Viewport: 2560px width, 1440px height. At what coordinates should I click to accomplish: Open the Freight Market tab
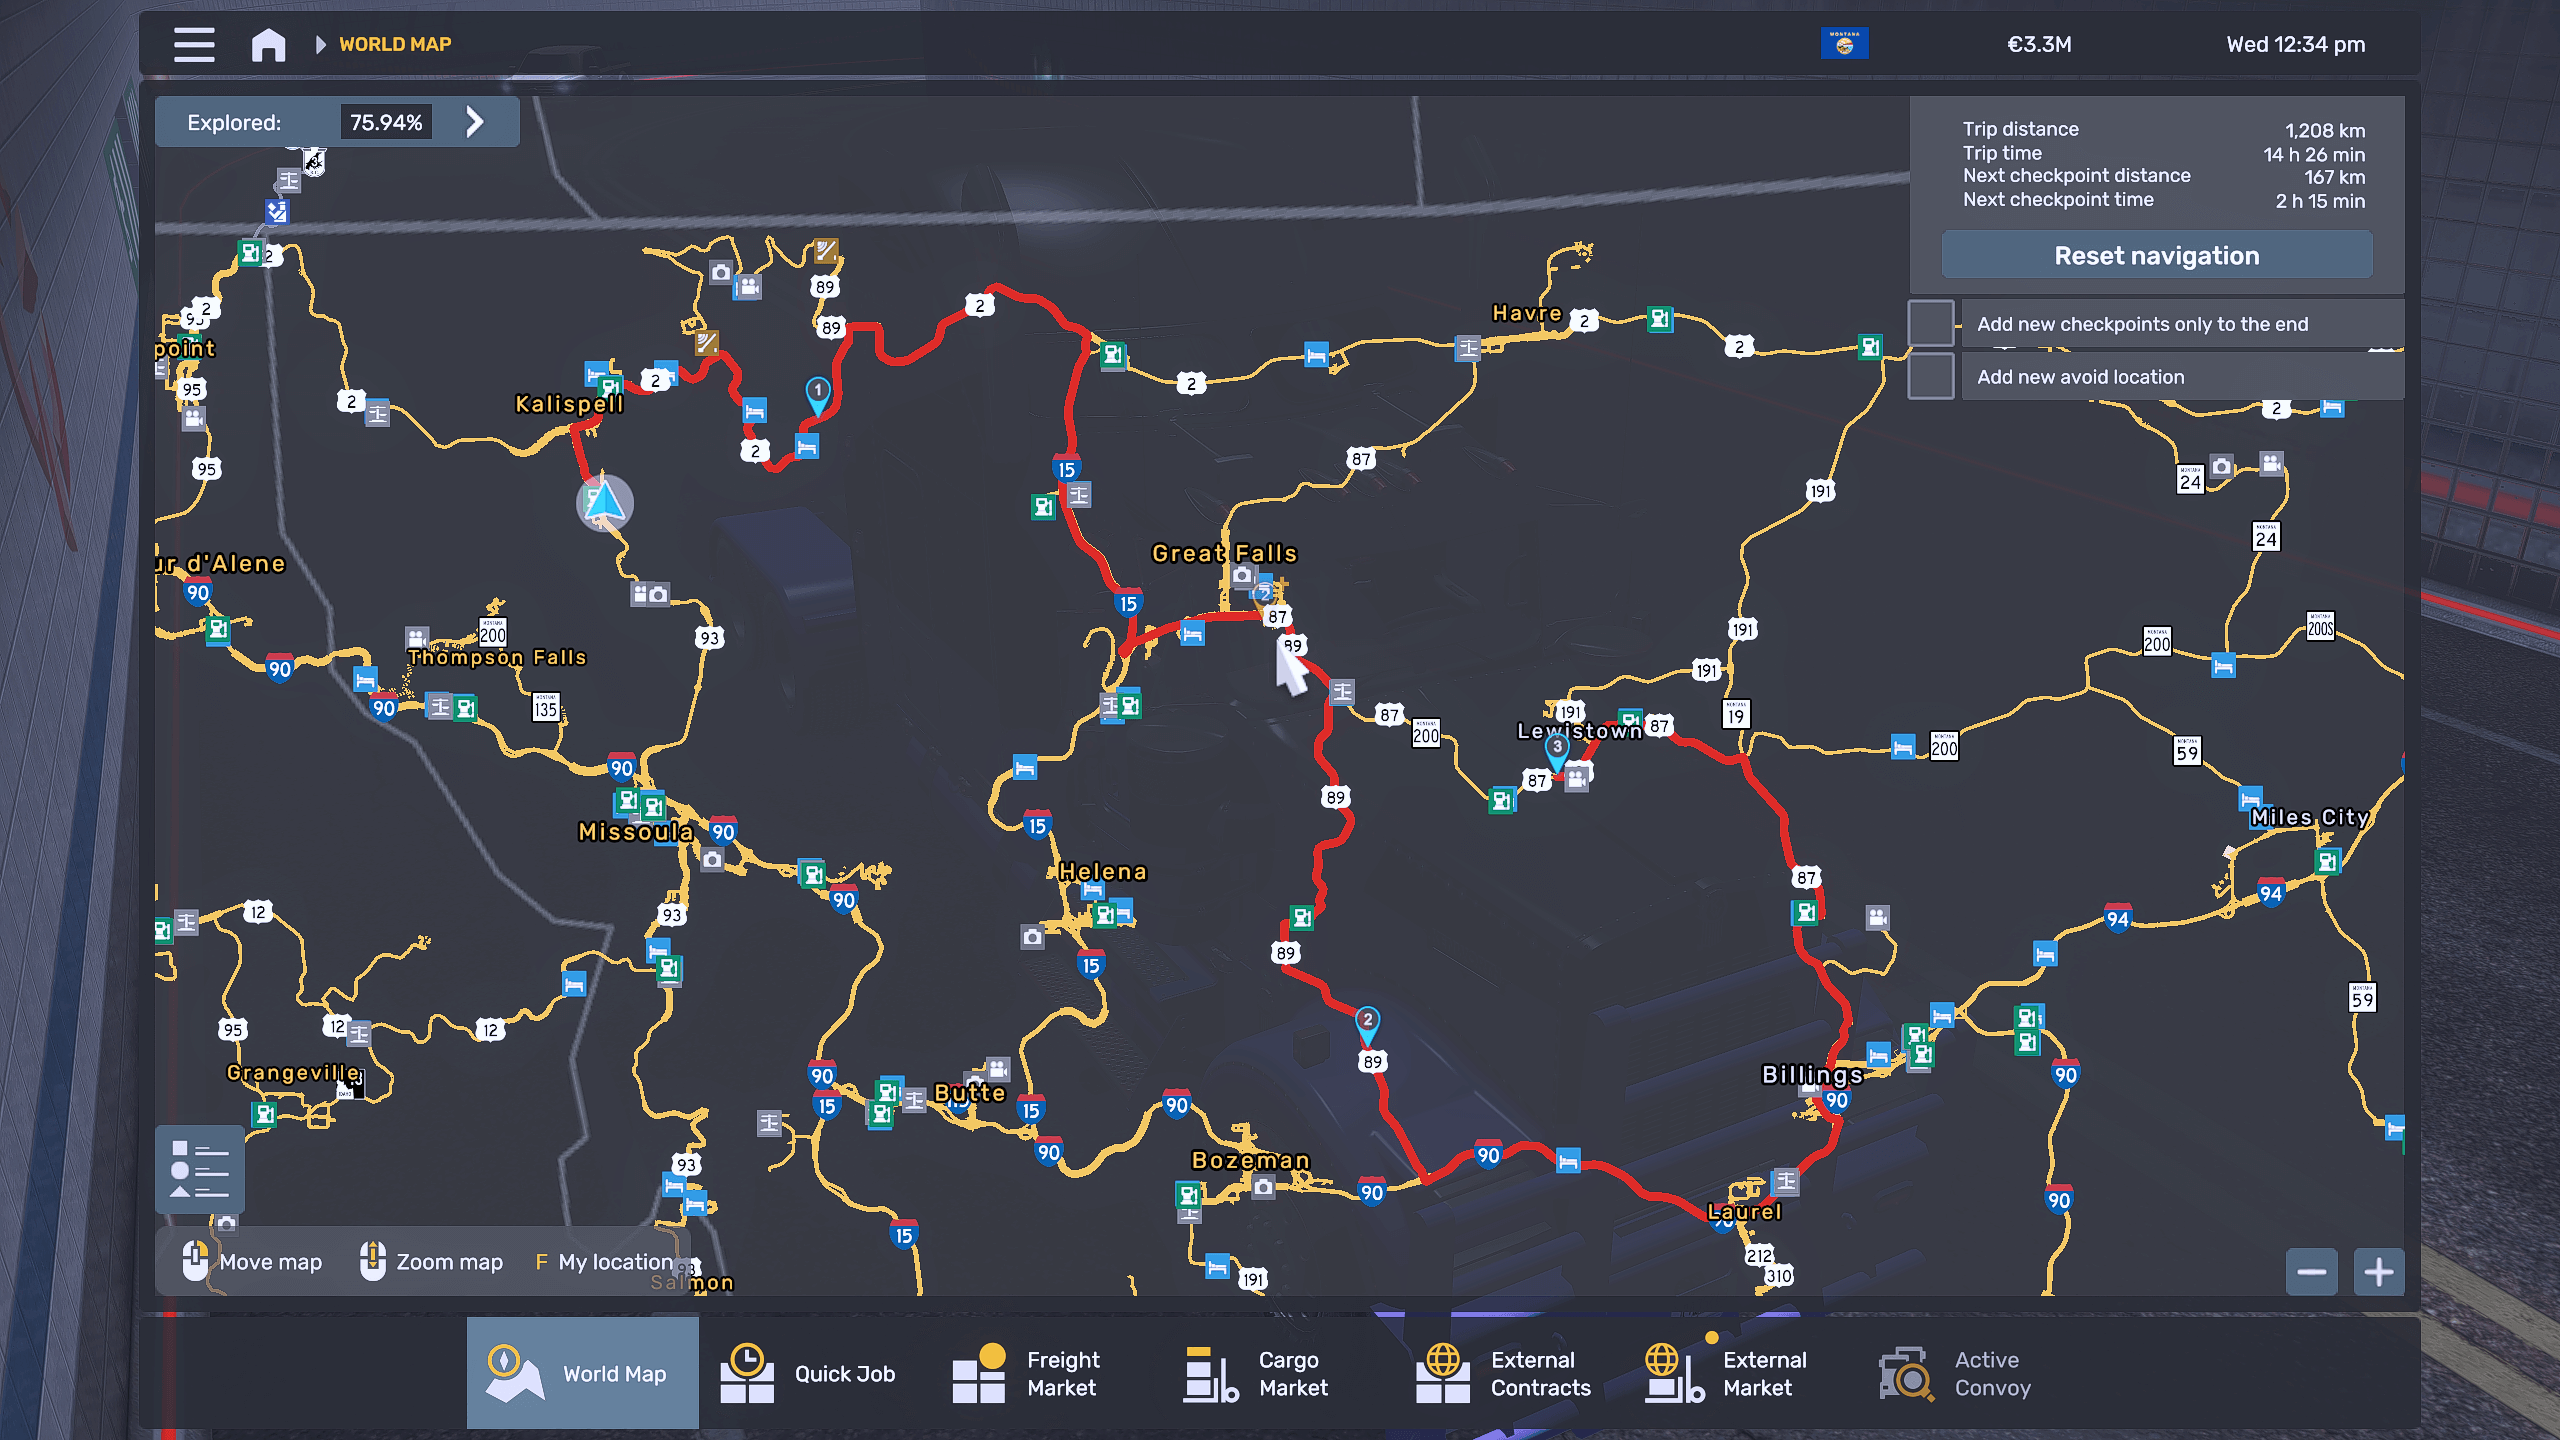1027,1373
